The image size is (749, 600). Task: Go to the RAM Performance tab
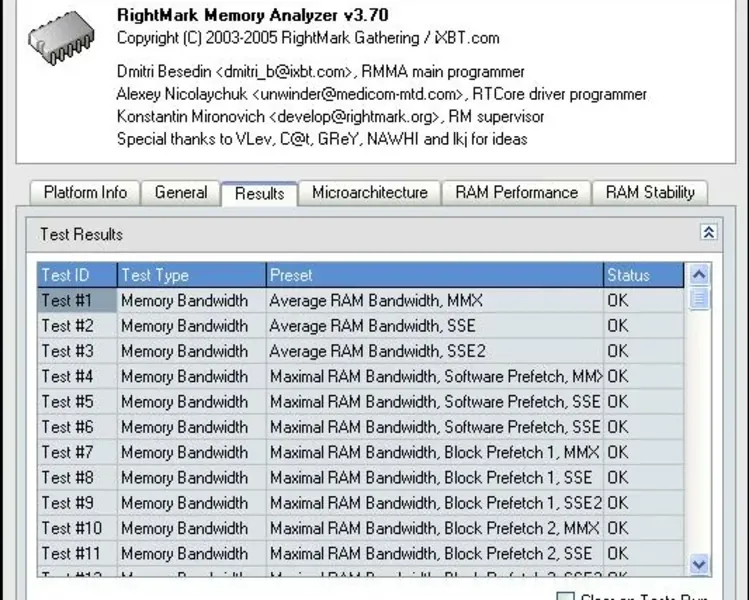click(x=516, y=193)
